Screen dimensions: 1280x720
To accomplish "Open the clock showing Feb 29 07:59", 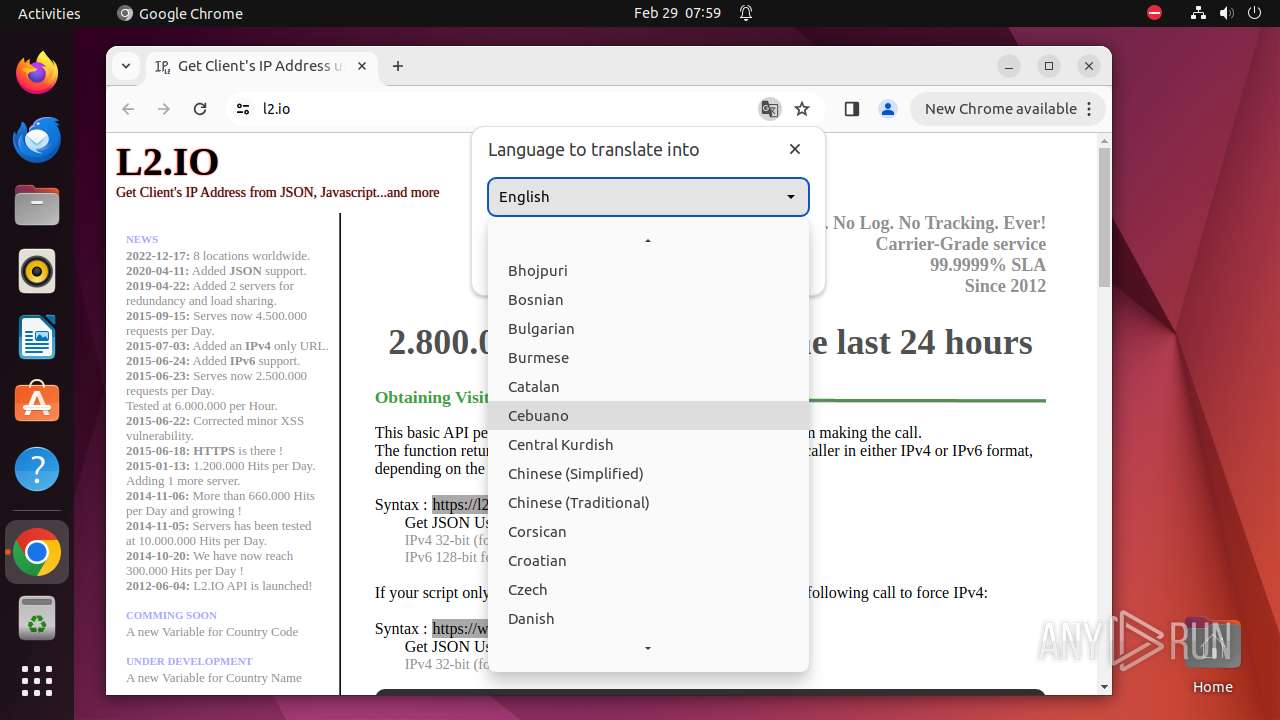I will pos(677,13).
